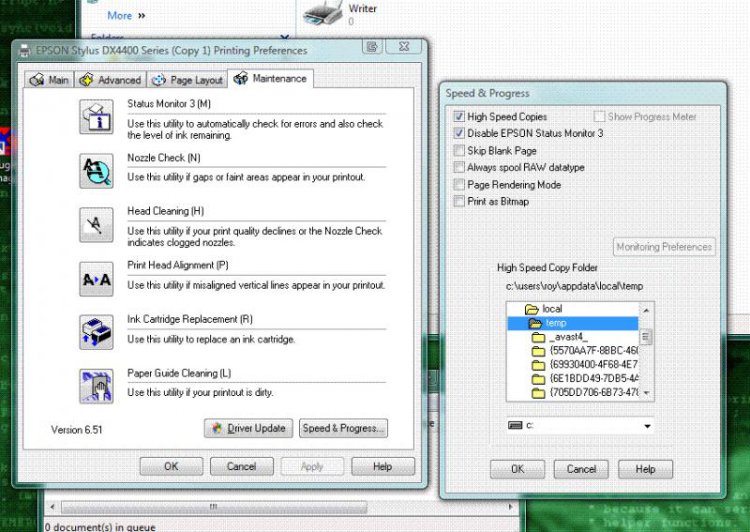Click the Writer printer icon behind the dialog
Viewport: 750px width, 532px height.
tap(323, 13)
